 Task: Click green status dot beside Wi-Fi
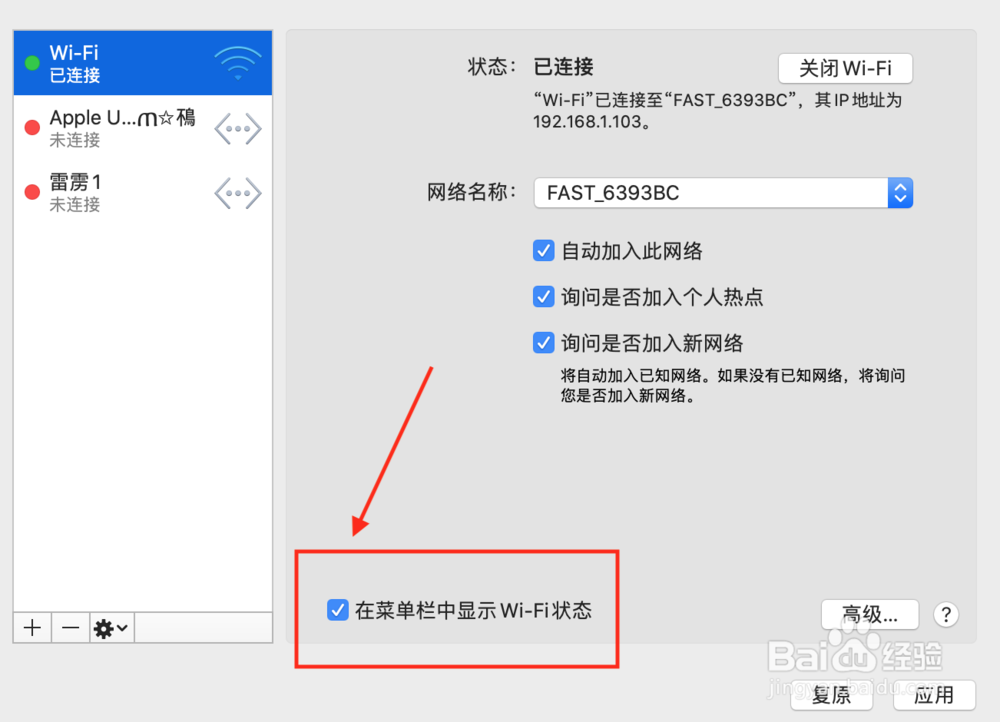pos(32,63)
